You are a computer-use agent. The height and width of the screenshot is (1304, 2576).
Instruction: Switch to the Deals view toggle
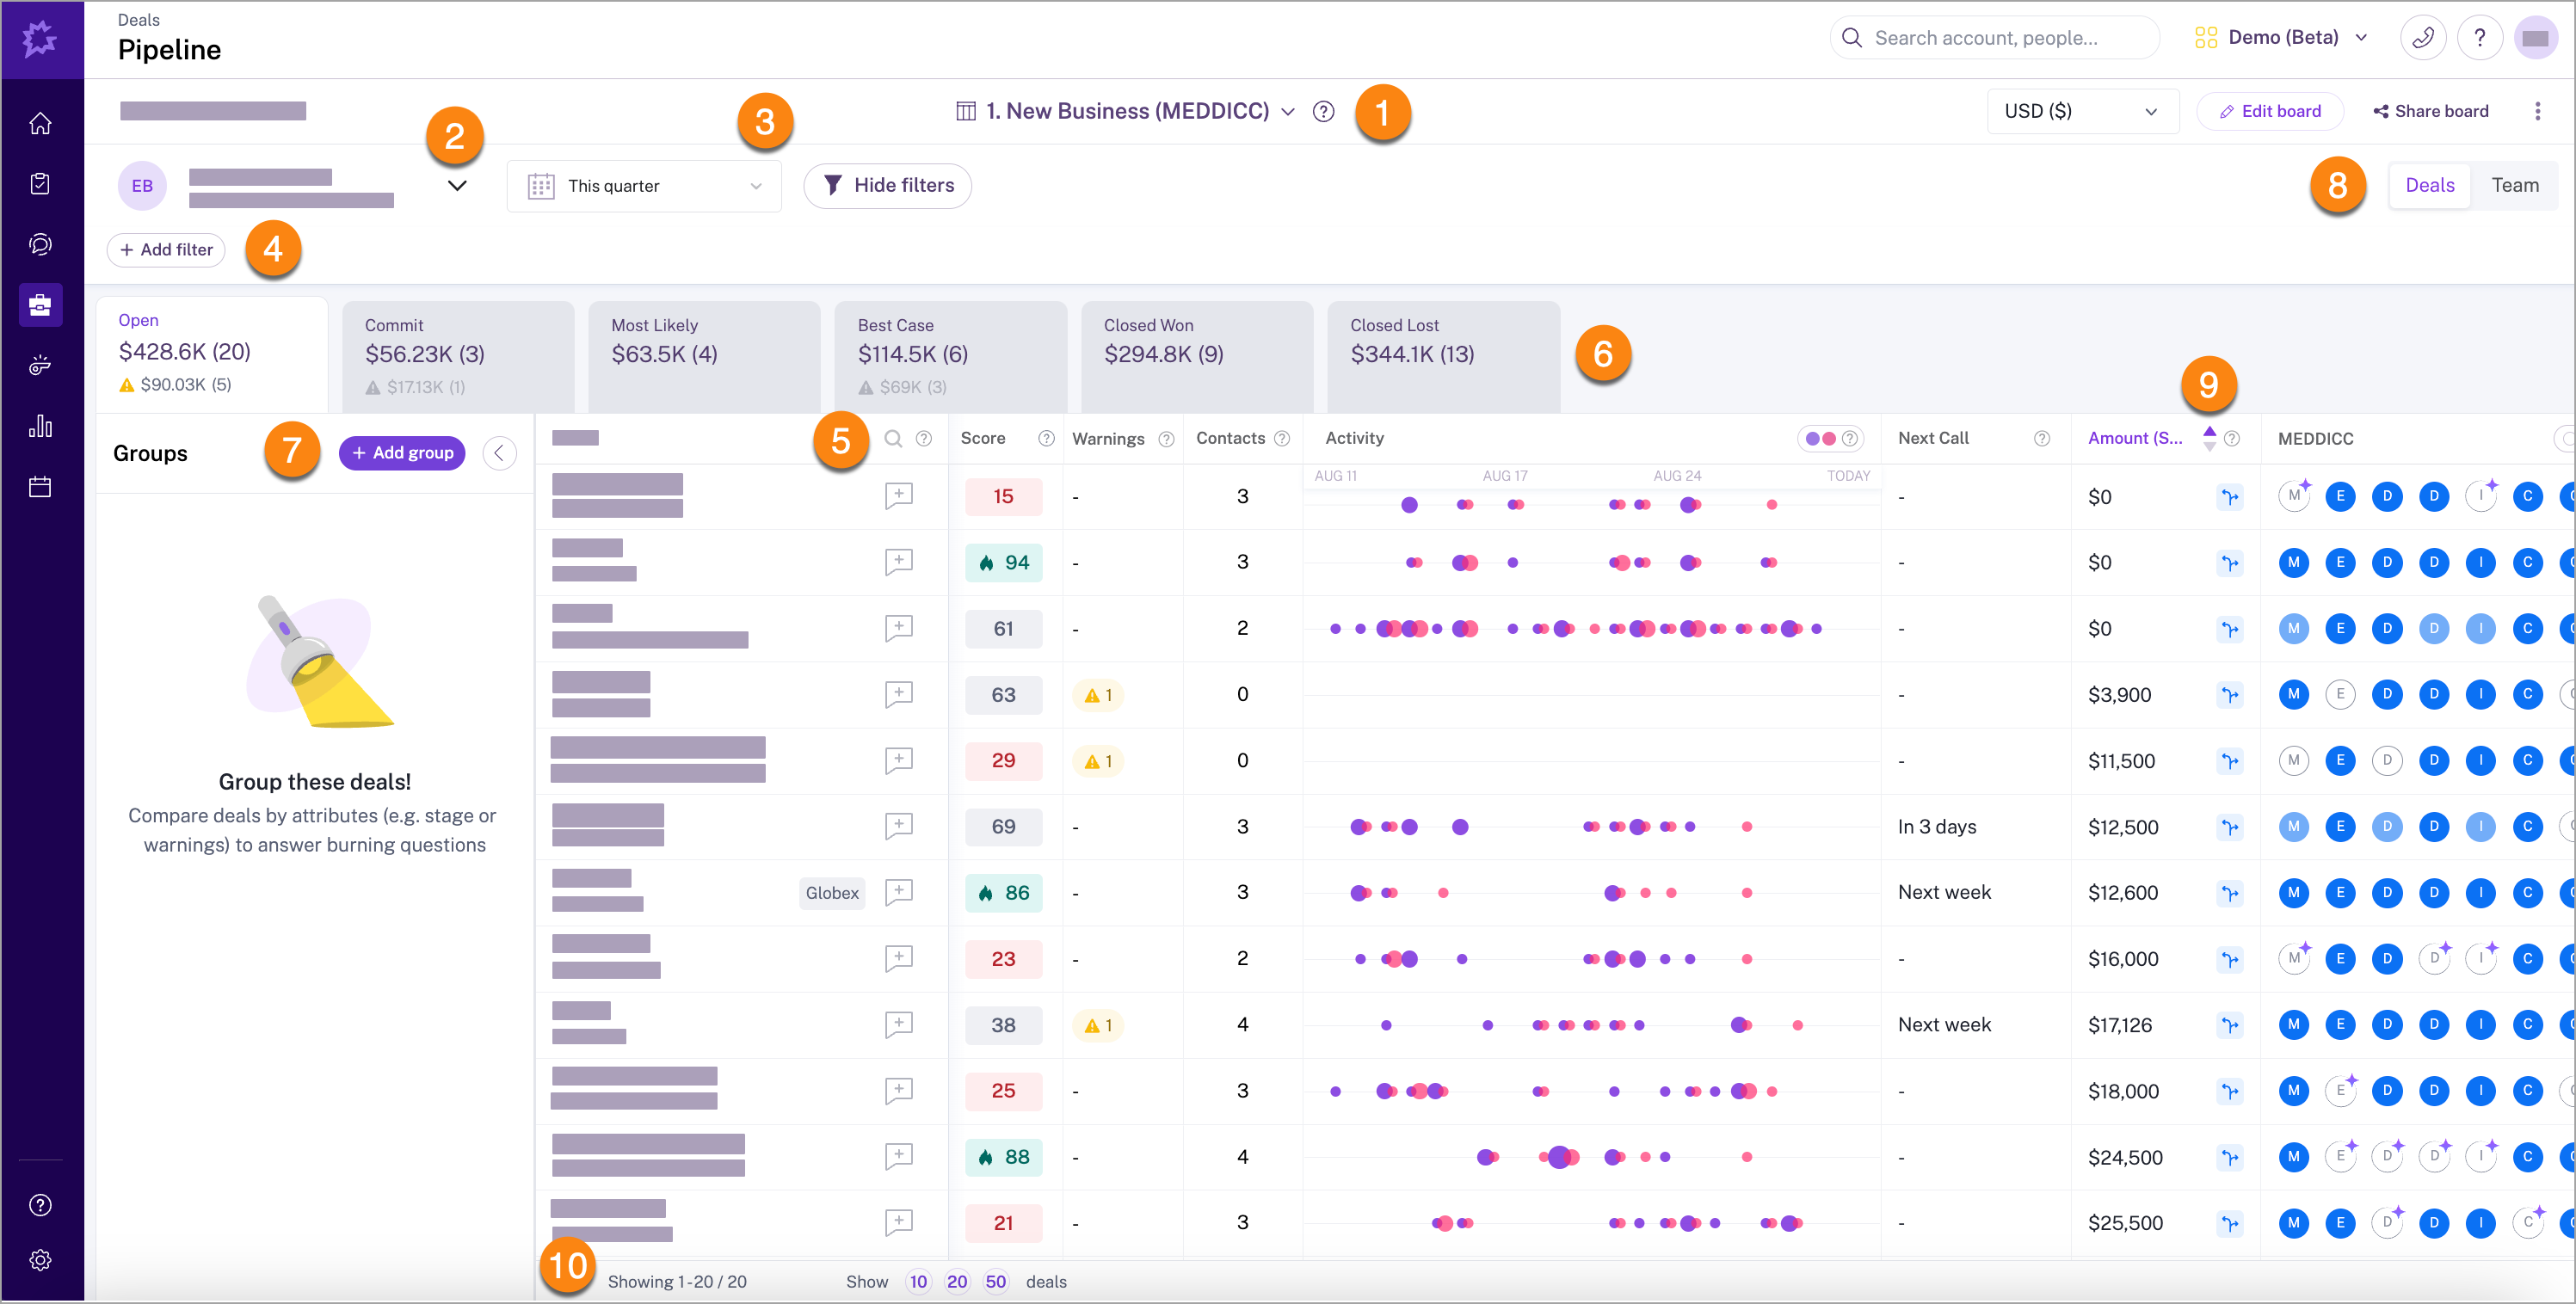pyautogui.click(x=2429, y=185)
